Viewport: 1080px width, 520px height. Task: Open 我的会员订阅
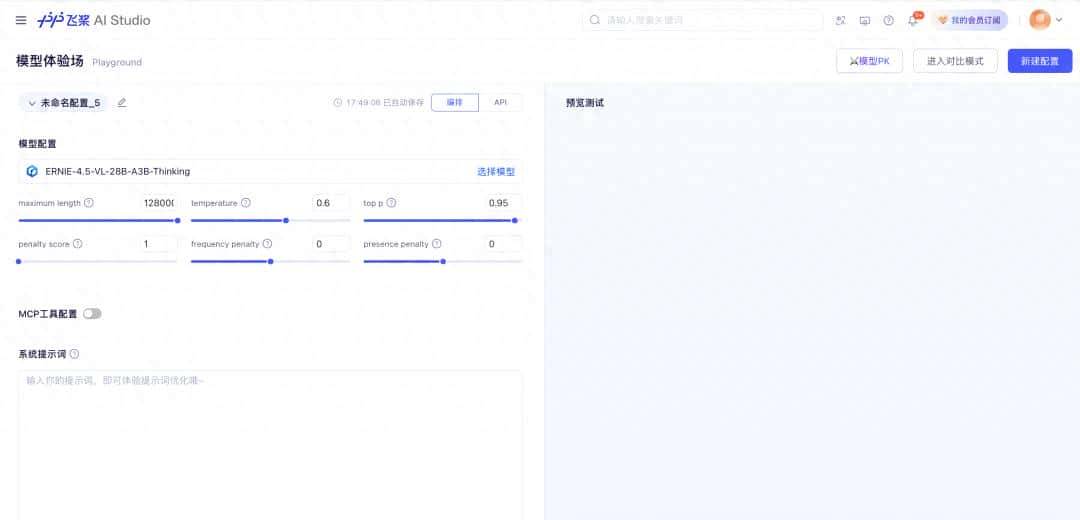(970, 21)
